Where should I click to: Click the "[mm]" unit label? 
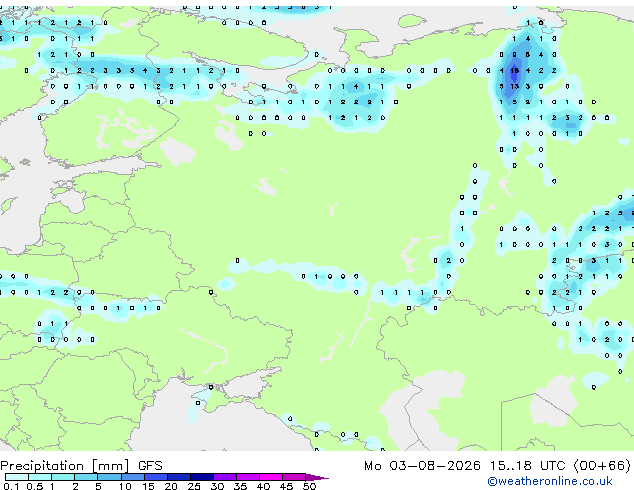pyautogui.click(x=111, y=466)
